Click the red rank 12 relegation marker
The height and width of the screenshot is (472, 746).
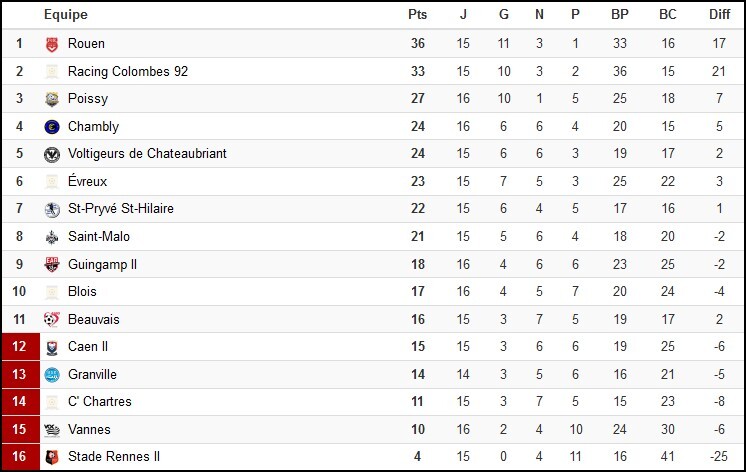coord(19,347)
